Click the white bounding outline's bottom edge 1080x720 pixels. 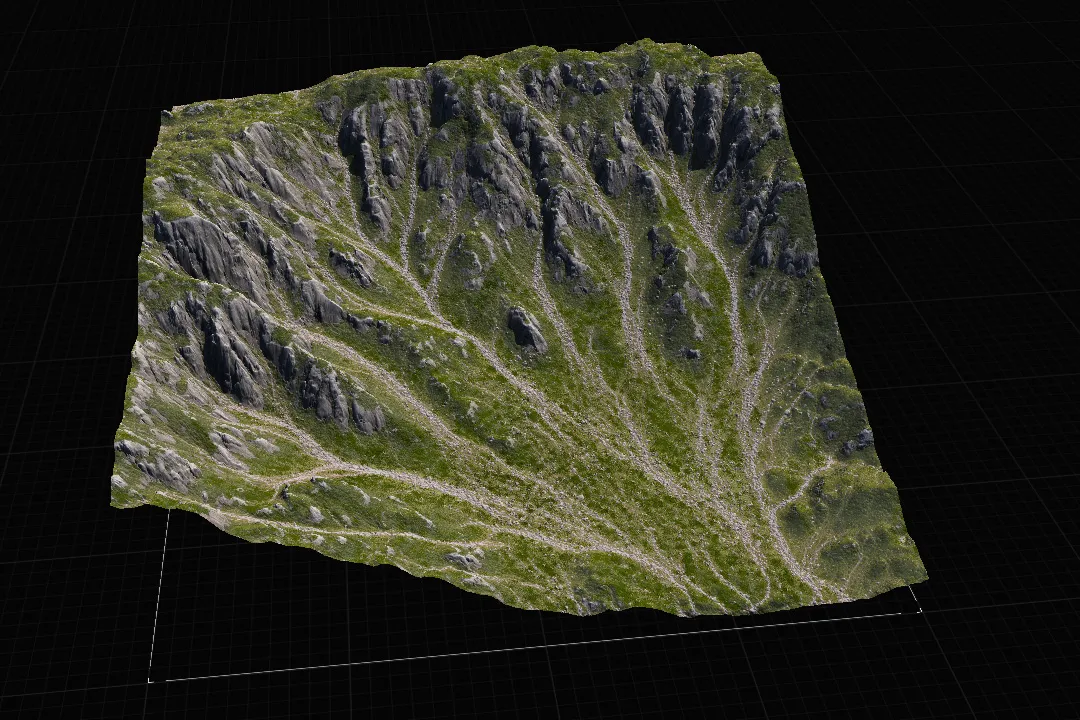(535, 645)
